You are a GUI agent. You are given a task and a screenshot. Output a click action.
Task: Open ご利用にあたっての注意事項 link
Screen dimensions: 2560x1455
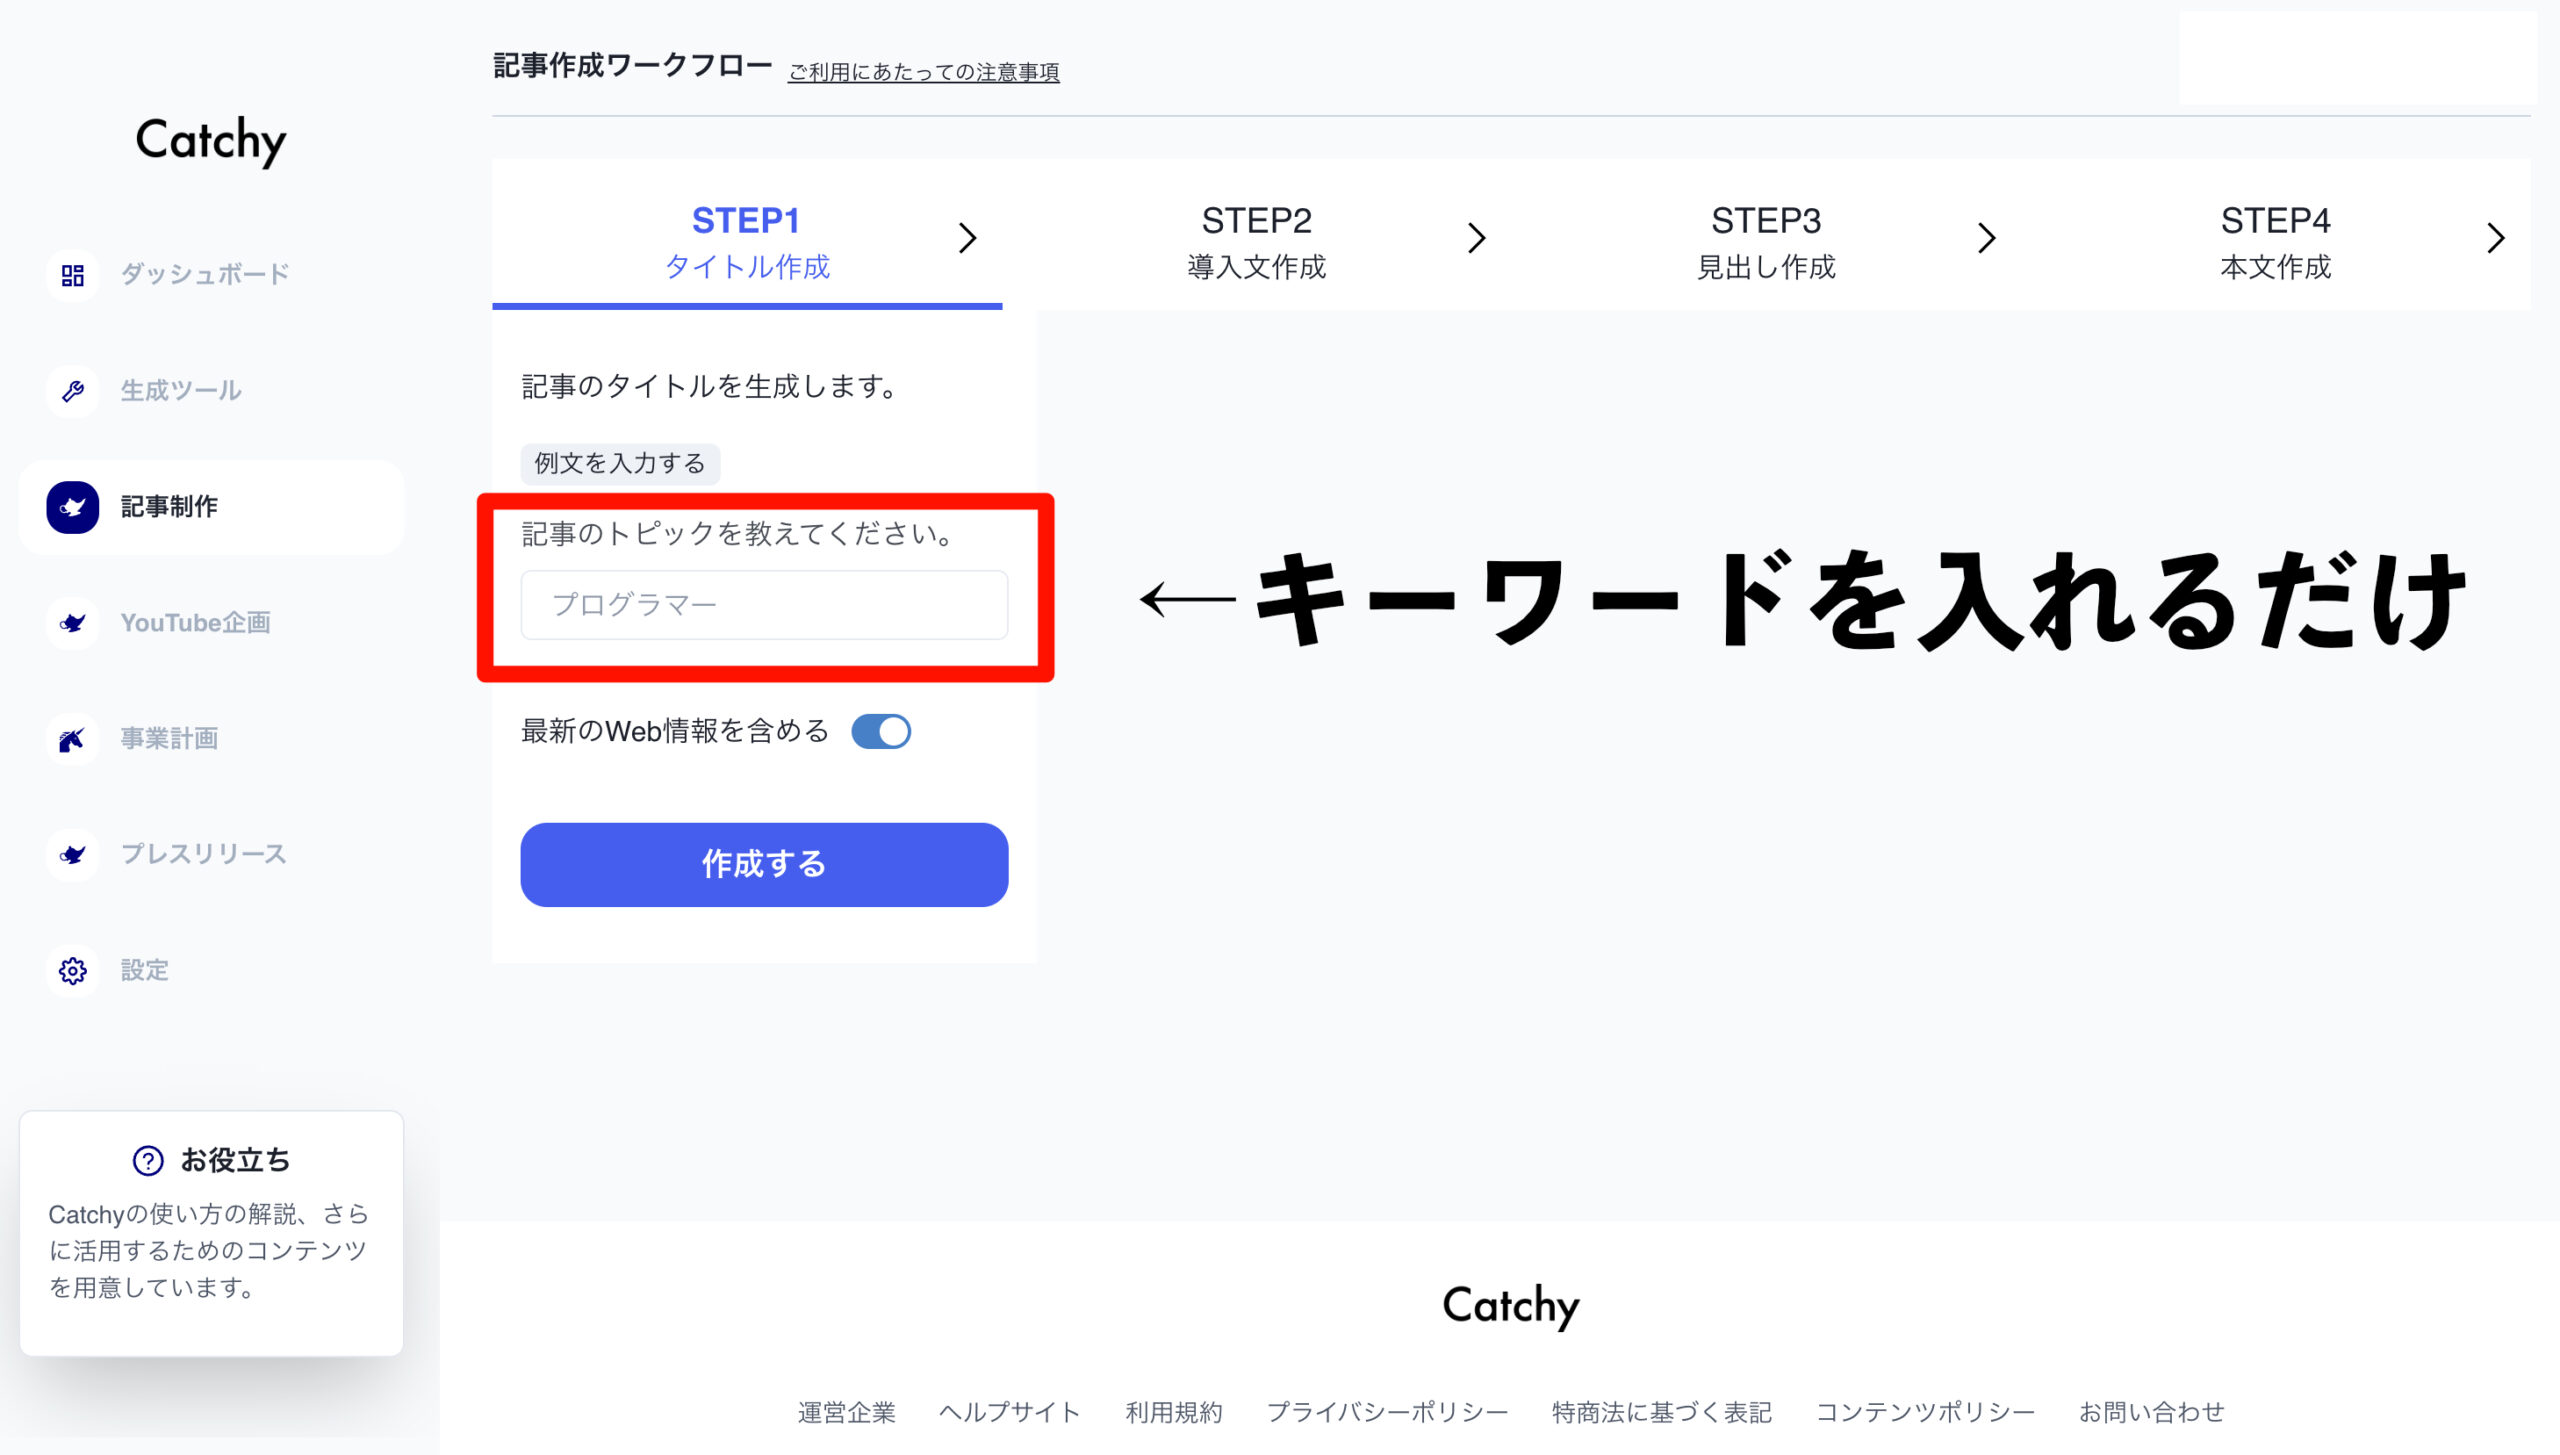coord(923,72)
